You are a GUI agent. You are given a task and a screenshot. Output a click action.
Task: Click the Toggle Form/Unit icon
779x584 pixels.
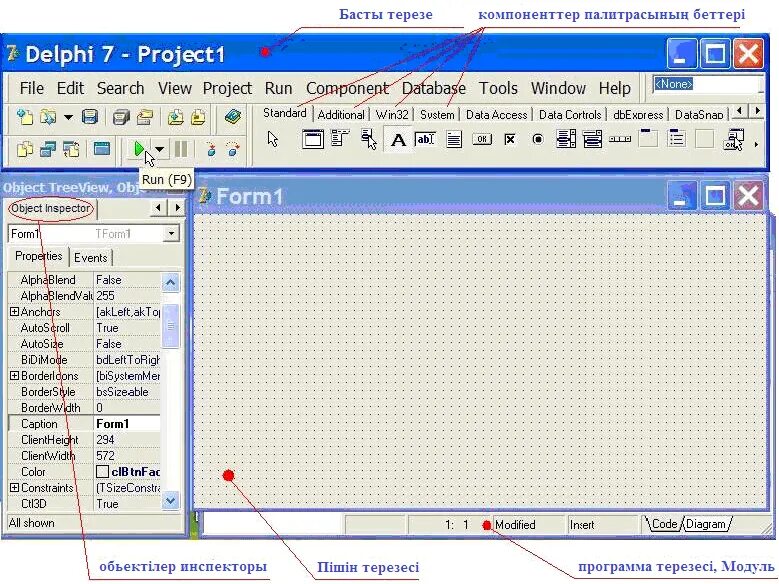(x=72, y=149)
